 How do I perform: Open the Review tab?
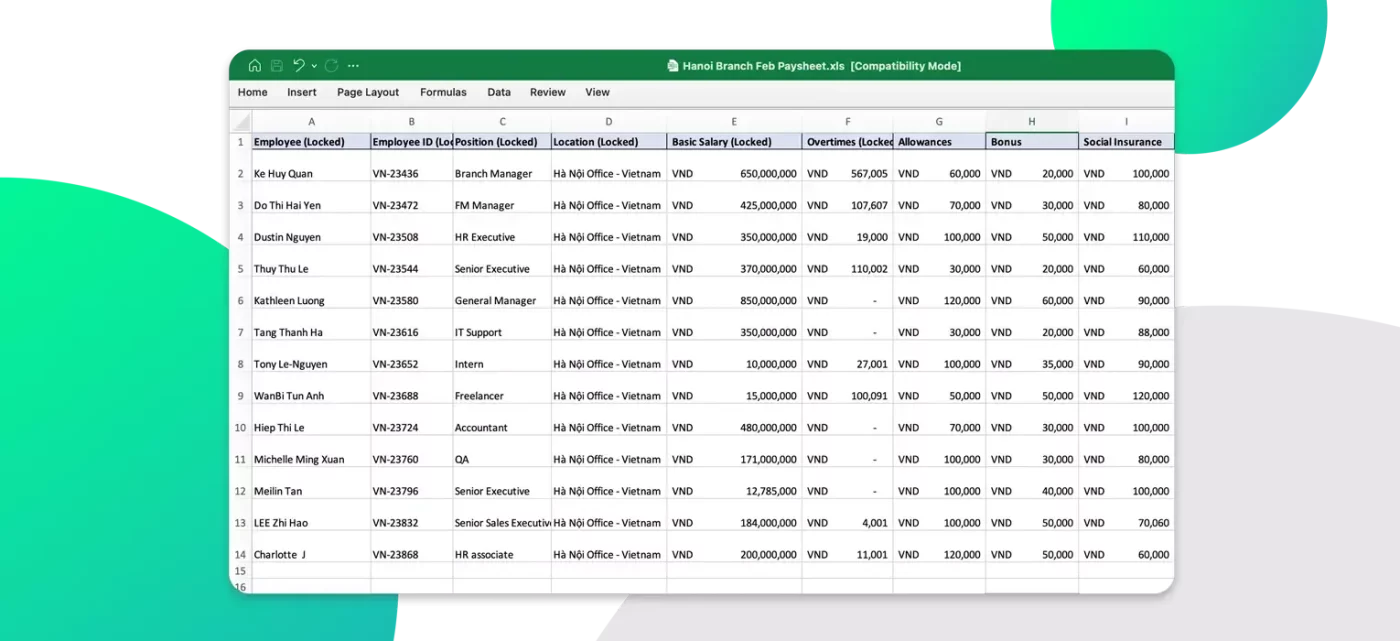click(x=547, y=92)
